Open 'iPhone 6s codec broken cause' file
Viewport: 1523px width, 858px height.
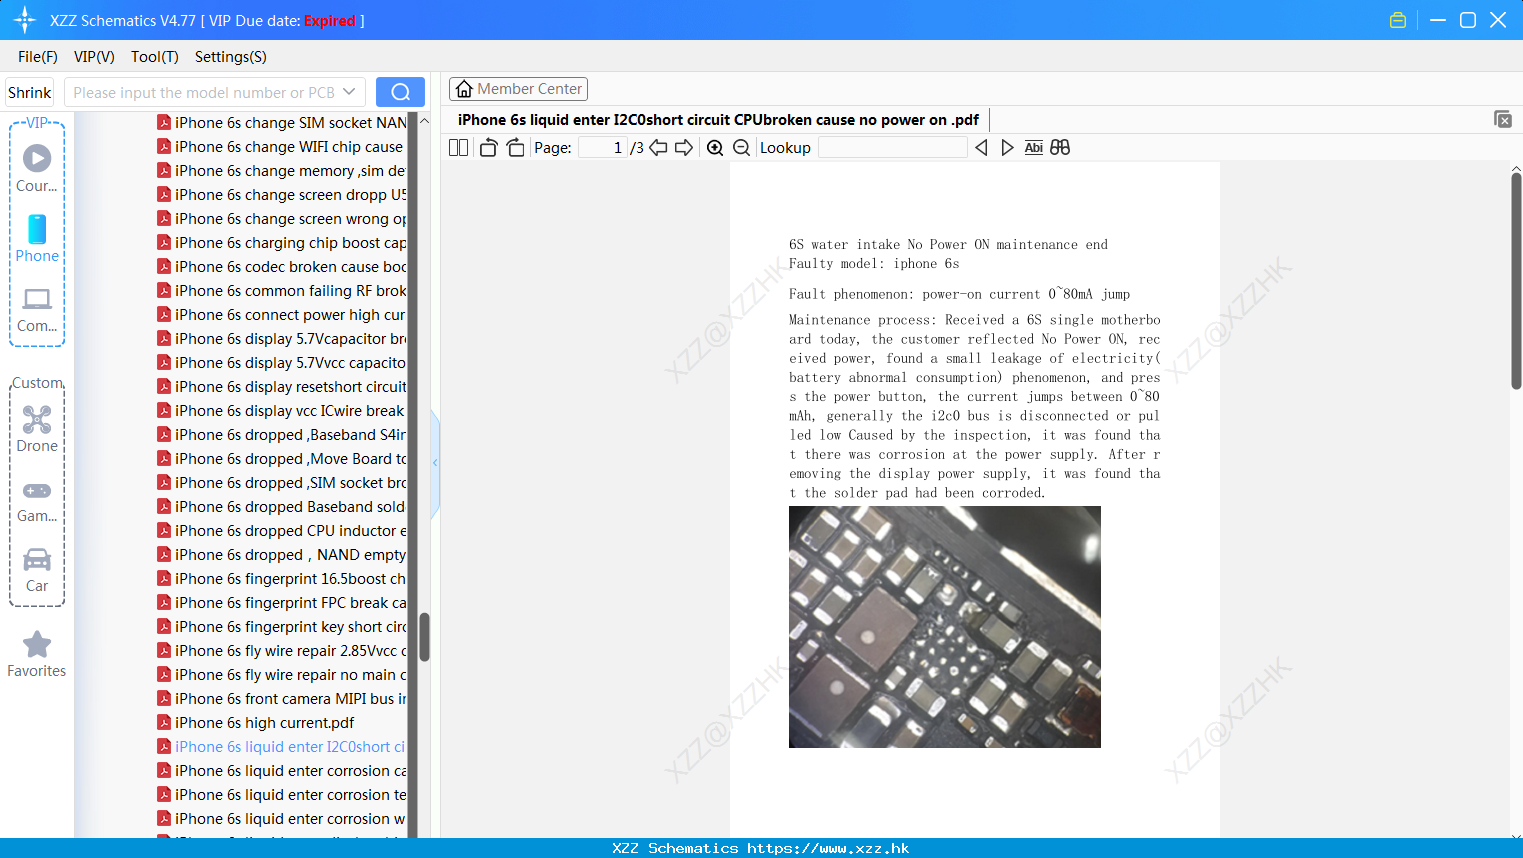pos(282,267)
